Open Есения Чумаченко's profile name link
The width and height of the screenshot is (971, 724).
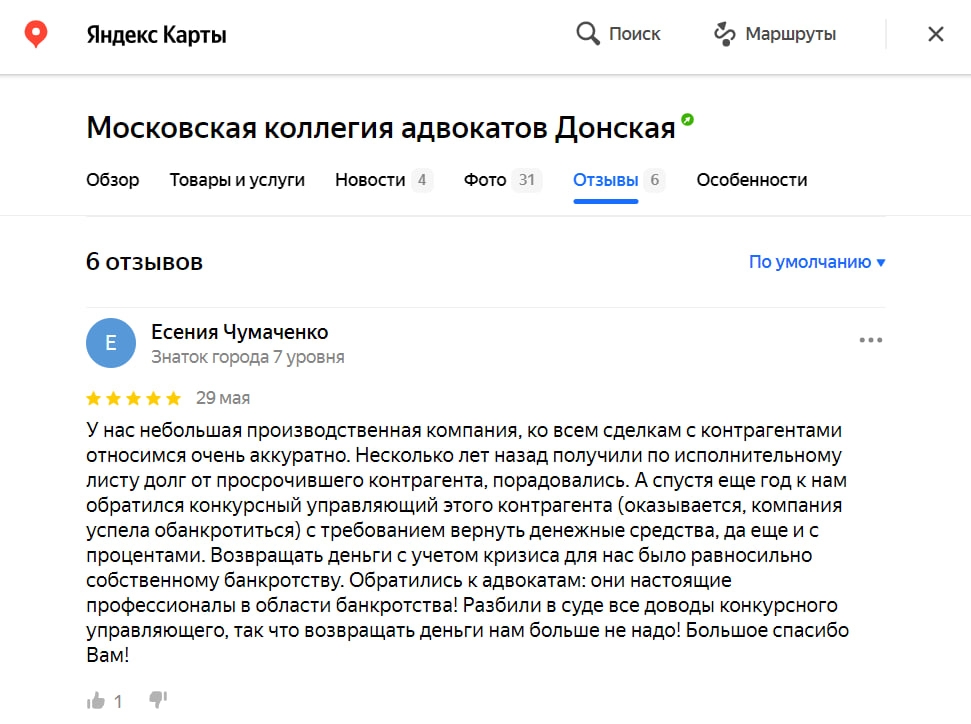239,332
